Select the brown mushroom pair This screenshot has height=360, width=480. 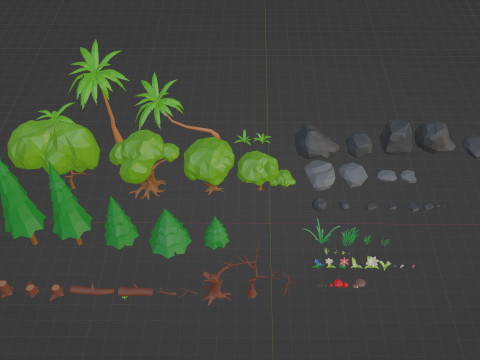coord(359,284)
